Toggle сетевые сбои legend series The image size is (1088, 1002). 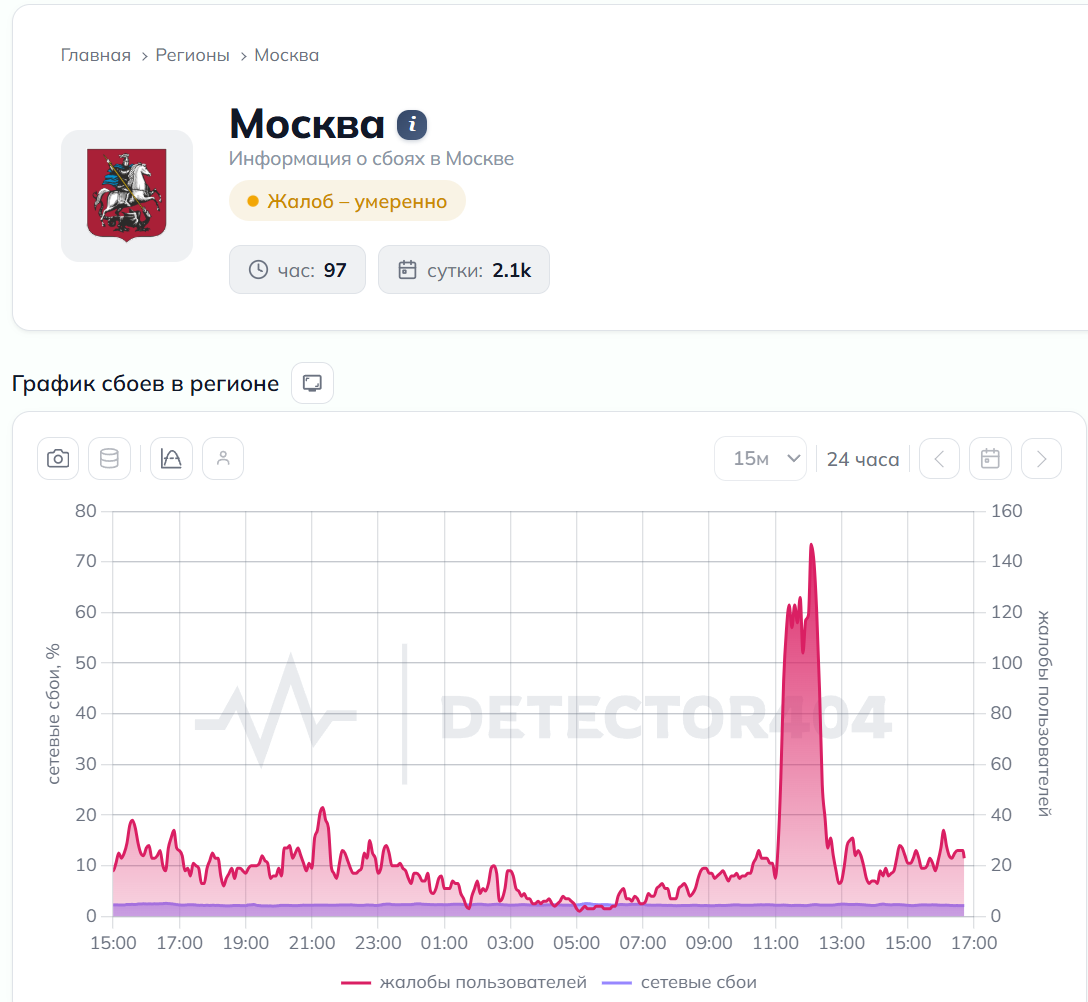(x=679, y=983)
